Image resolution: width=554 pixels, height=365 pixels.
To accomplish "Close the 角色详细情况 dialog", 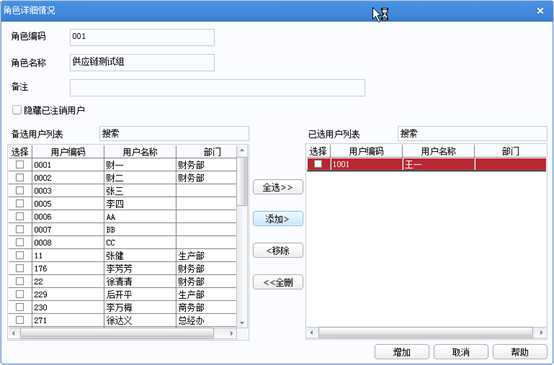I will point(540,11).
